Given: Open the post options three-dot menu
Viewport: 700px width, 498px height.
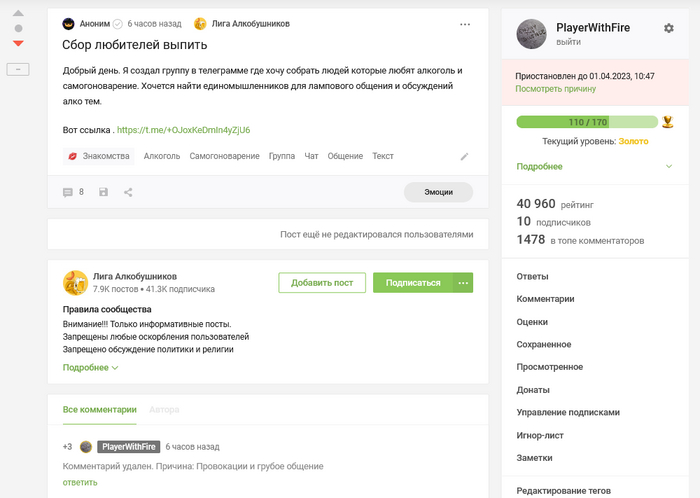Looking at the screenshot, I should pos(465,23).
